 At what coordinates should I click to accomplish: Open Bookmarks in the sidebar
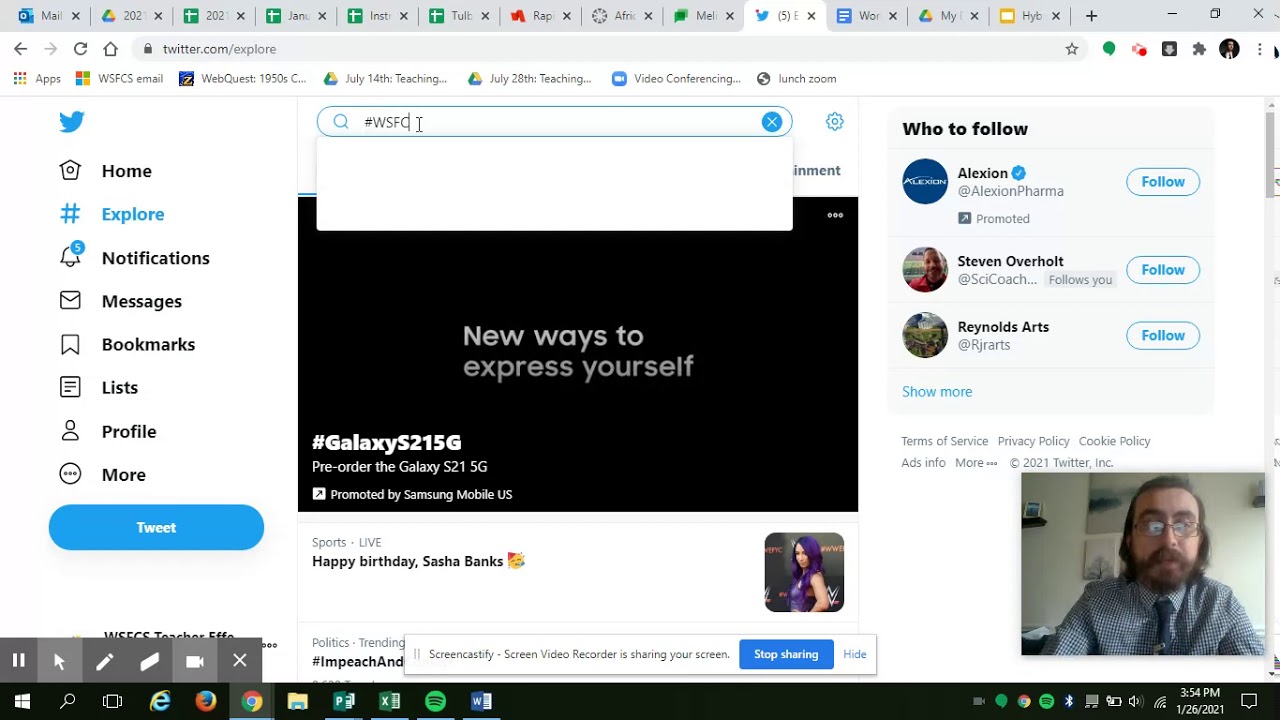click(x=127, y=344)
